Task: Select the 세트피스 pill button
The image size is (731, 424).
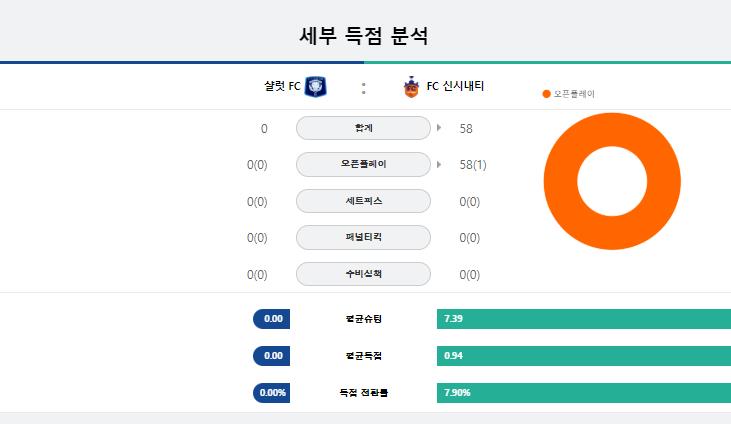Action: pyautogui.click(x=363, y=201)
